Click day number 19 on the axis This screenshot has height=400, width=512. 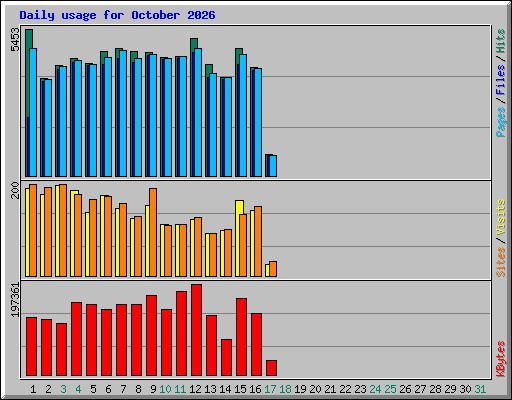(300, 389)
